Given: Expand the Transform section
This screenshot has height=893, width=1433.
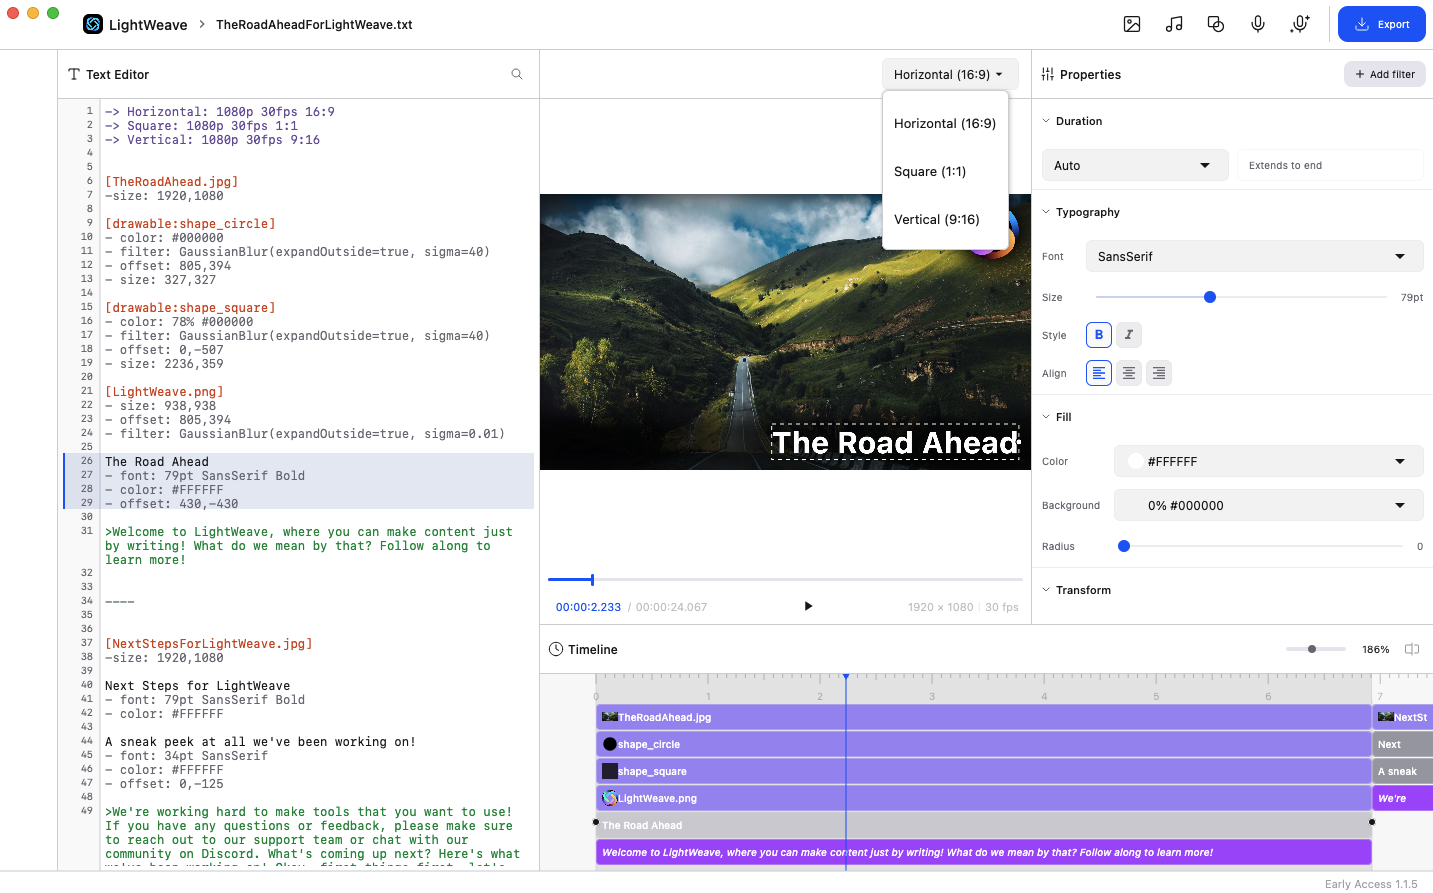Looking at the screenshot, I should click(1046, 590).
